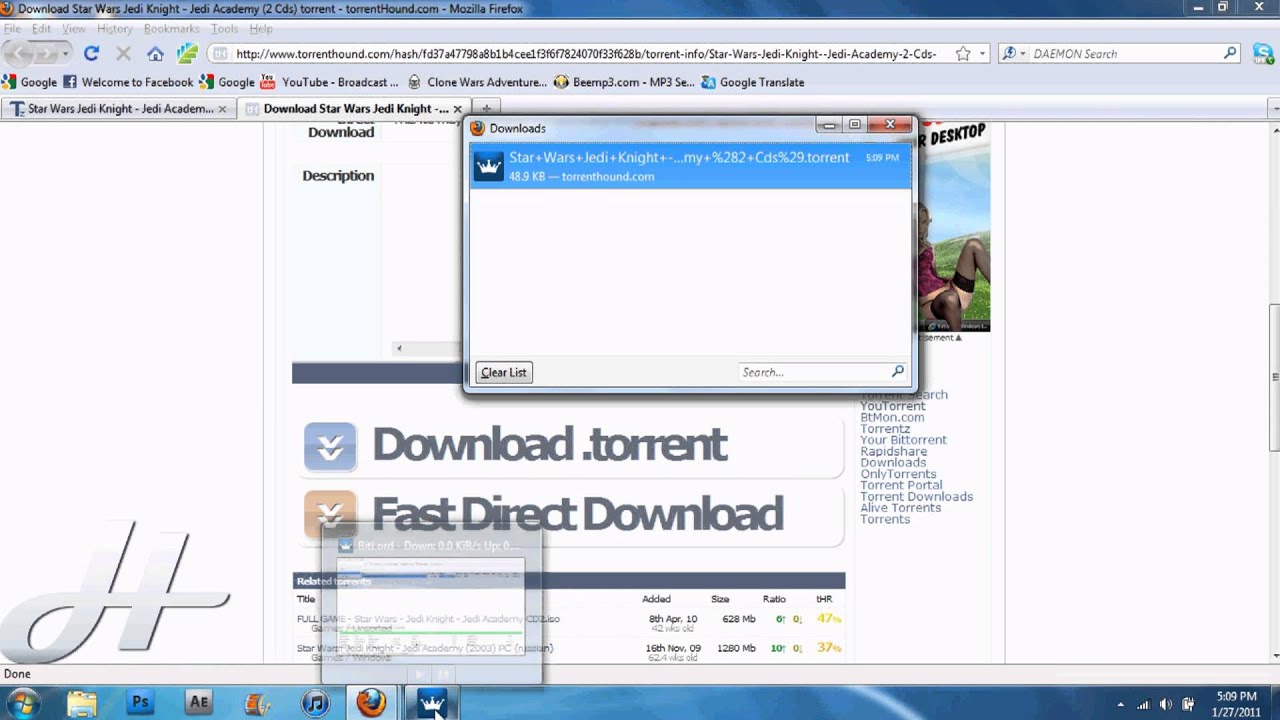Viewport: 1280px width, 720px height.
Task: Switch to Firefox taskbar icon
Action: [x=372, y=703]
